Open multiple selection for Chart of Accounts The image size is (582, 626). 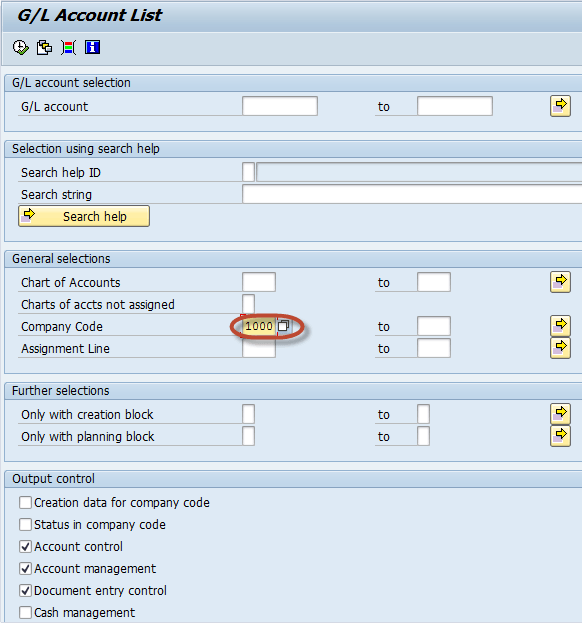(x=560, y=282)
